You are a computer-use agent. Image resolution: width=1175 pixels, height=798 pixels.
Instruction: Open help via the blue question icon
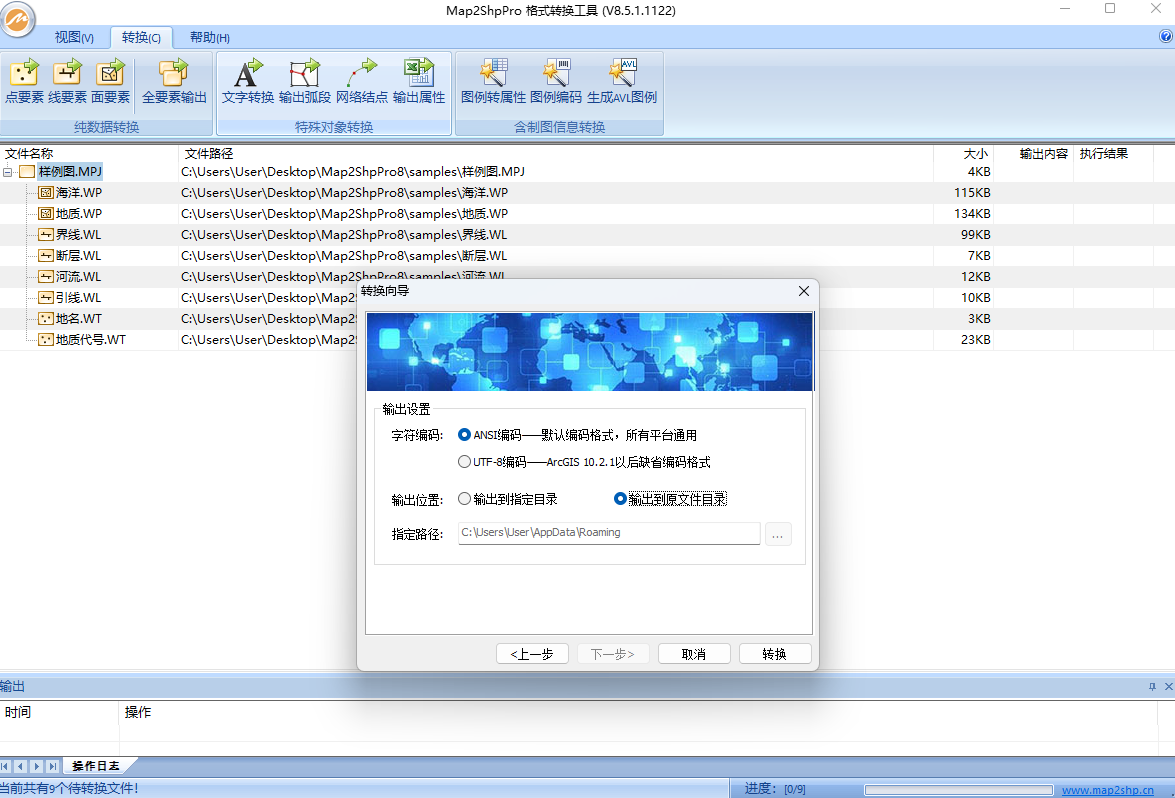[1166, 36]
